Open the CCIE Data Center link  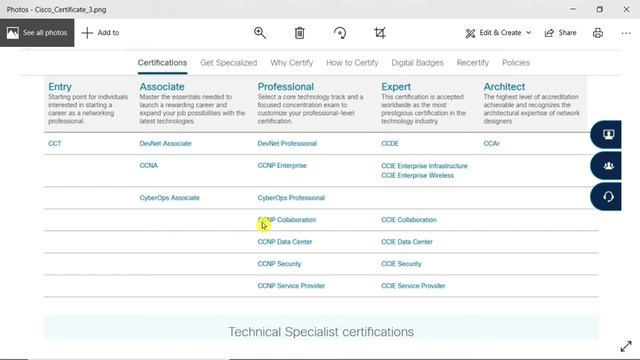click(x=407, y=242)
